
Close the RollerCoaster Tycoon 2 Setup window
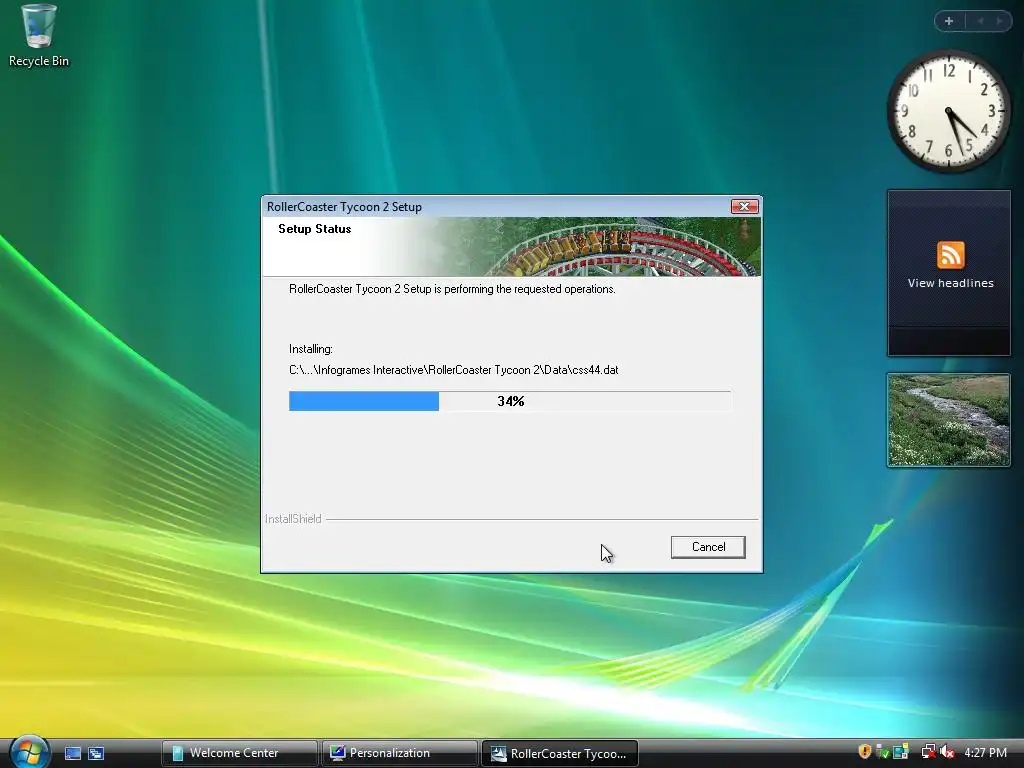[744, 206]
